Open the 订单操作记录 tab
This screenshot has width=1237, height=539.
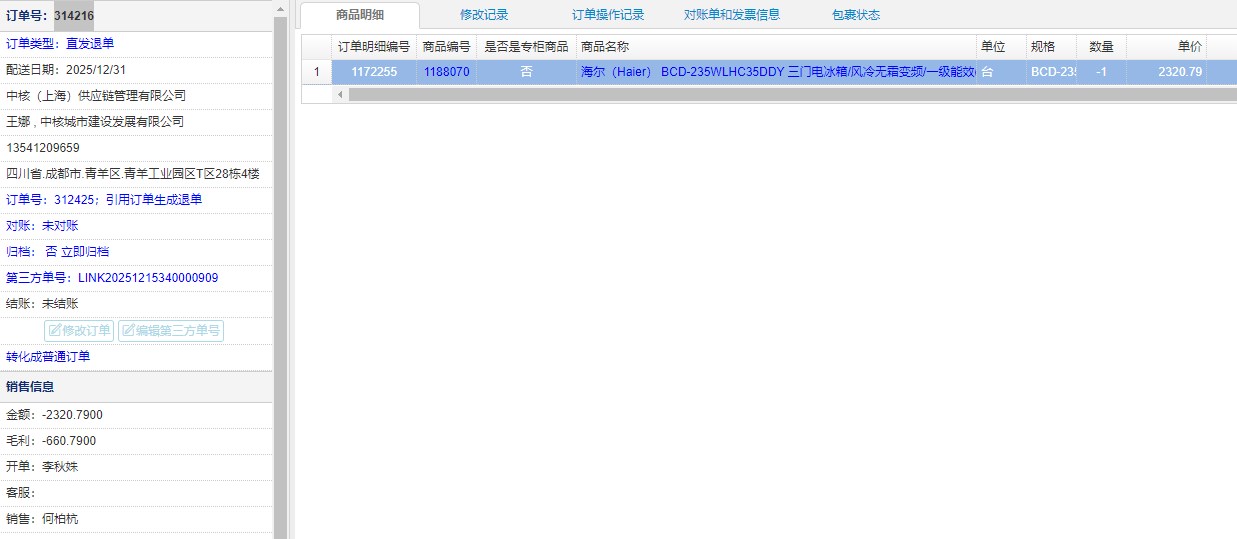click(x=607, y=15)
